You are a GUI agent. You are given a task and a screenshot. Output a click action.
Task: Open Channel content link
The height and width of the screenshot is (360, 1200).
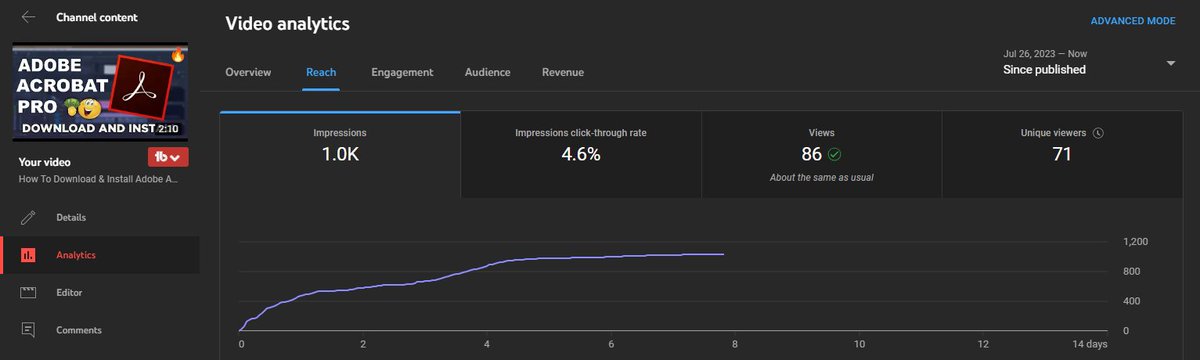click(x=97, y=18)
